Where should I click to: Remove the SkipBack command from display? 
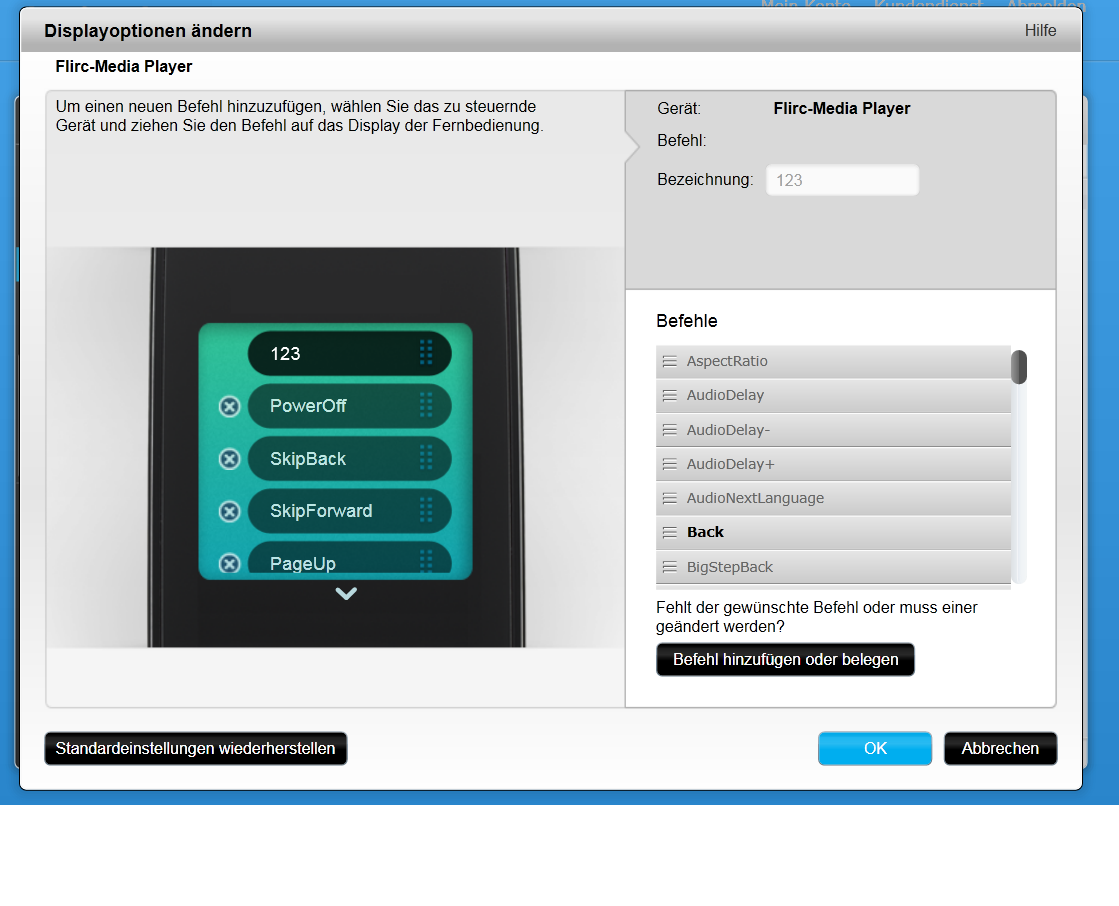229,459
